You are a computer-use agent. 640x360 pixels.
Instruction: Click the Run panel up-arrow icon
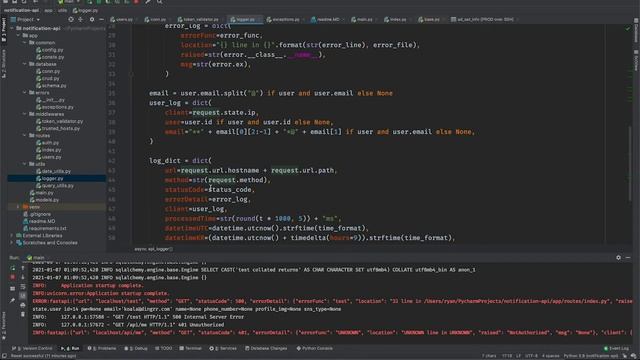23,268
